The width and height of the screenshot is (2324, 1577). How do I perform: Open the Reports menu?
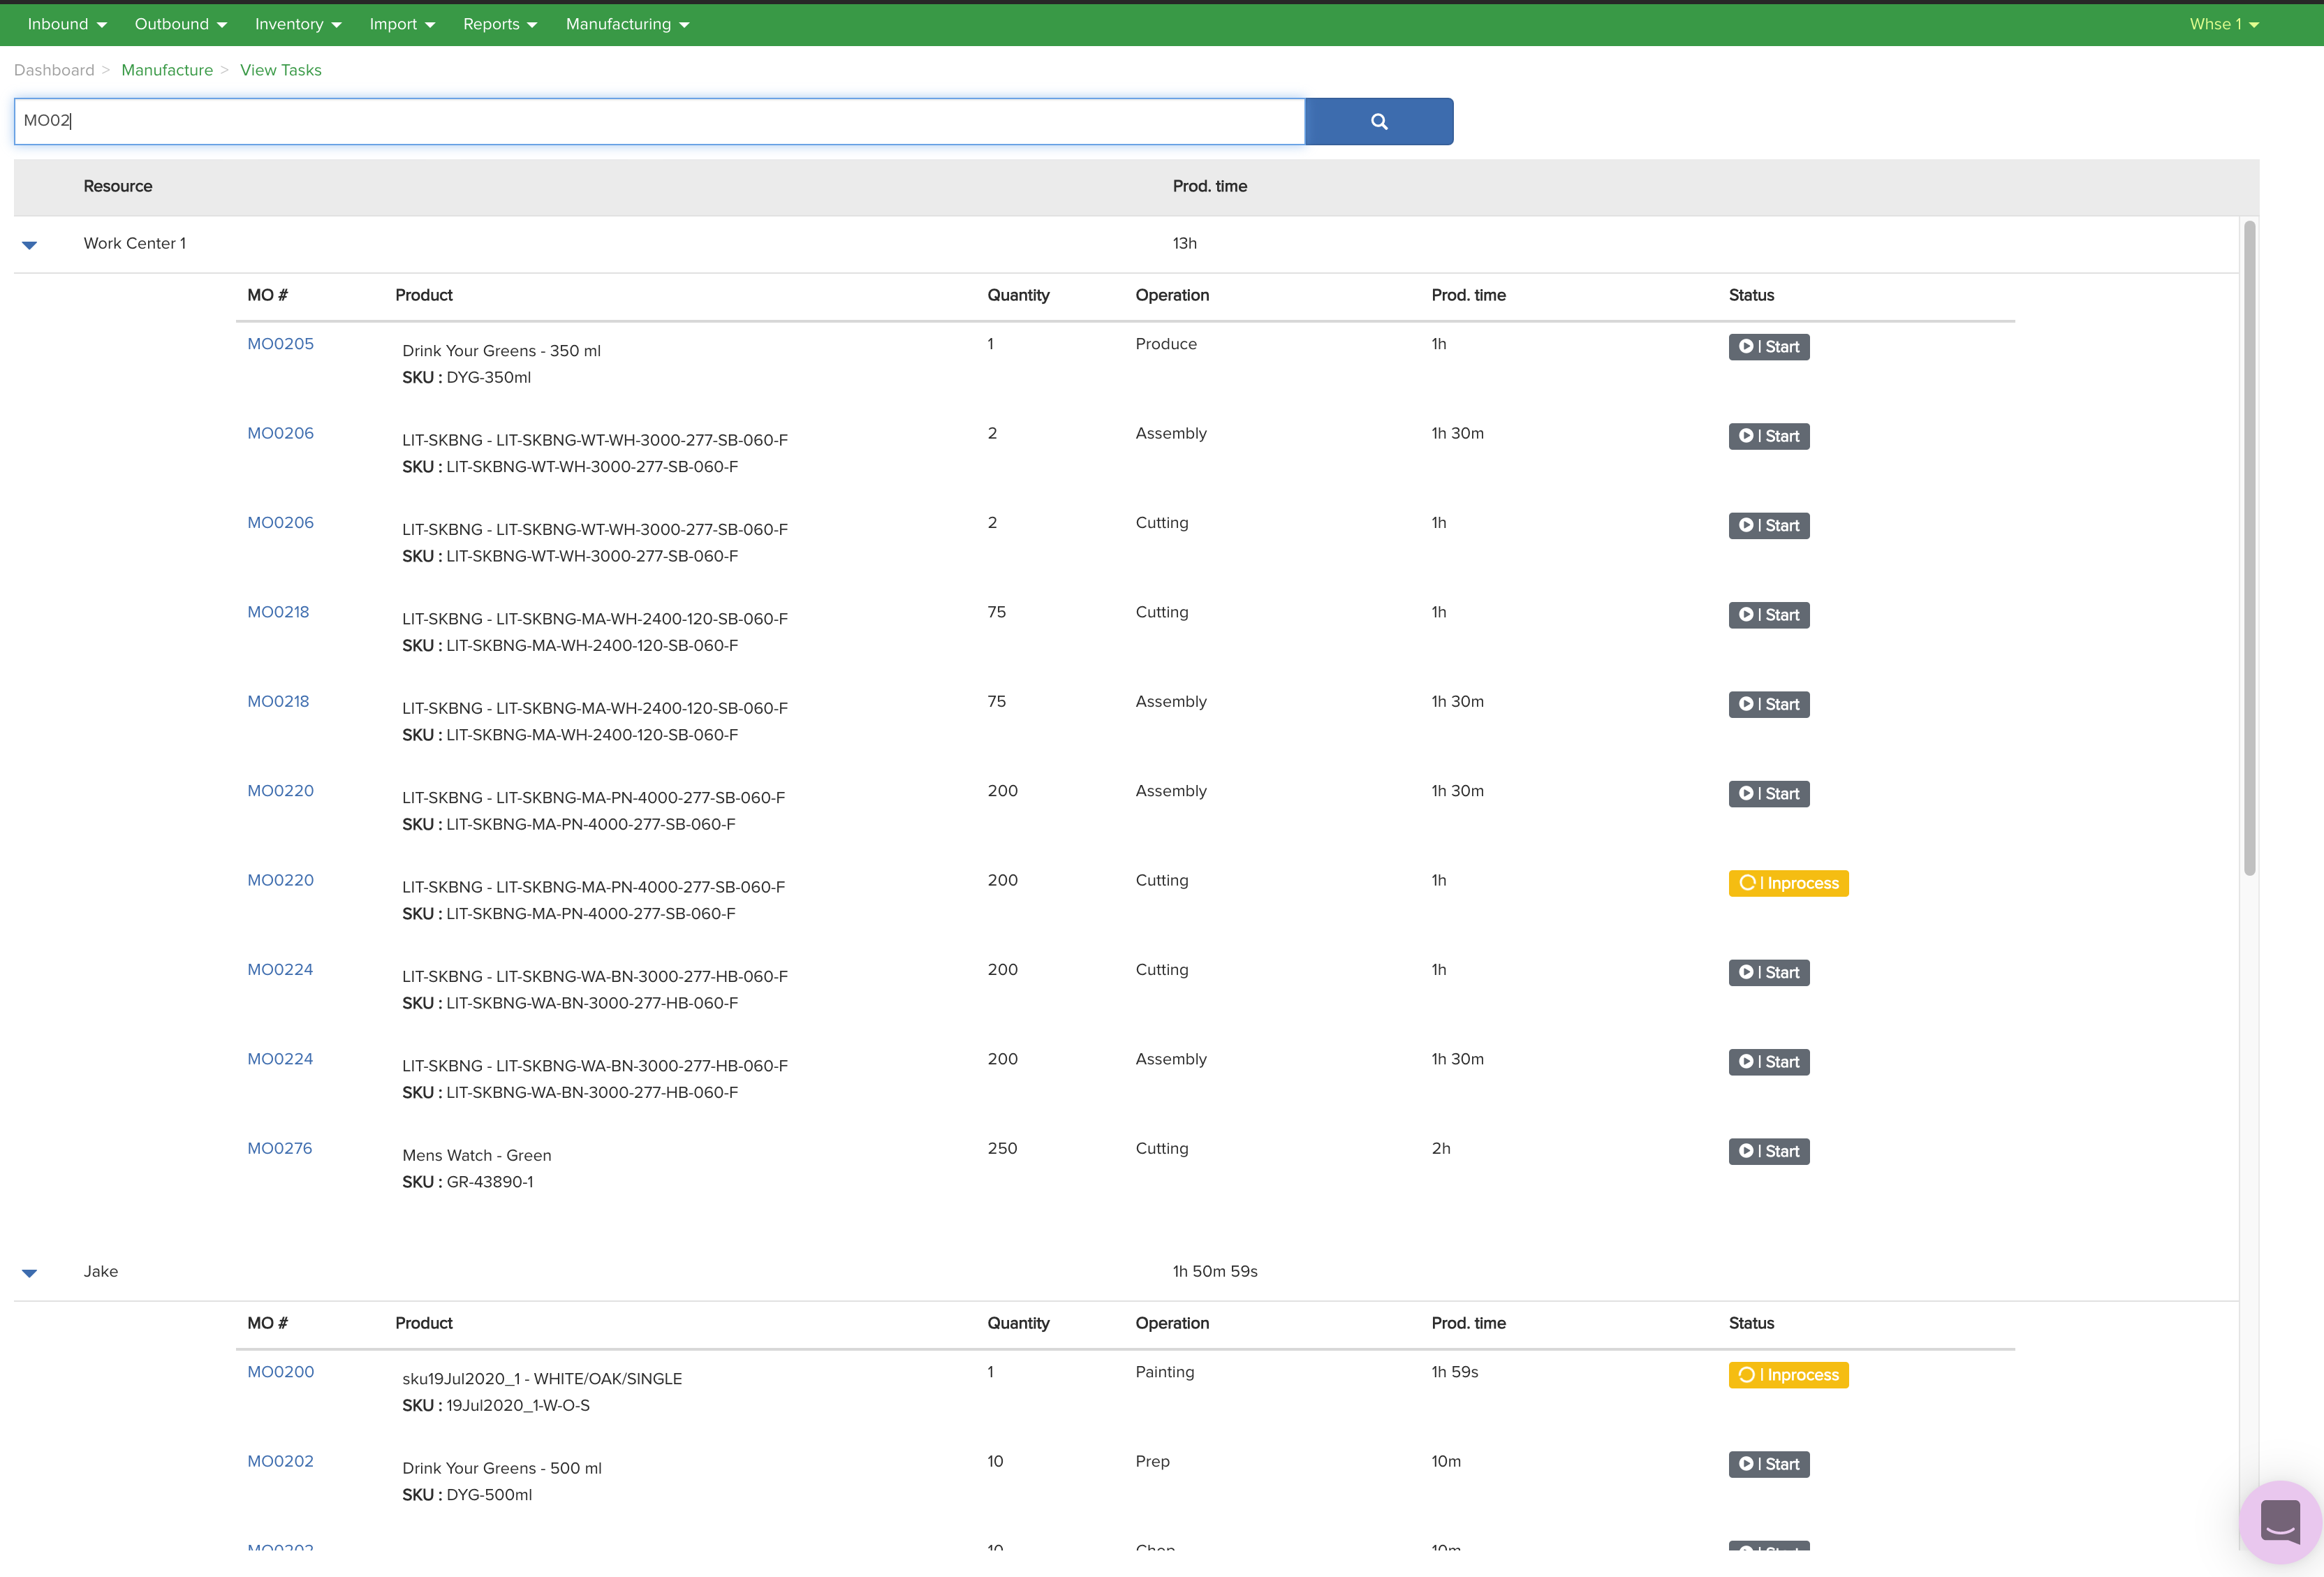(499, 24)
